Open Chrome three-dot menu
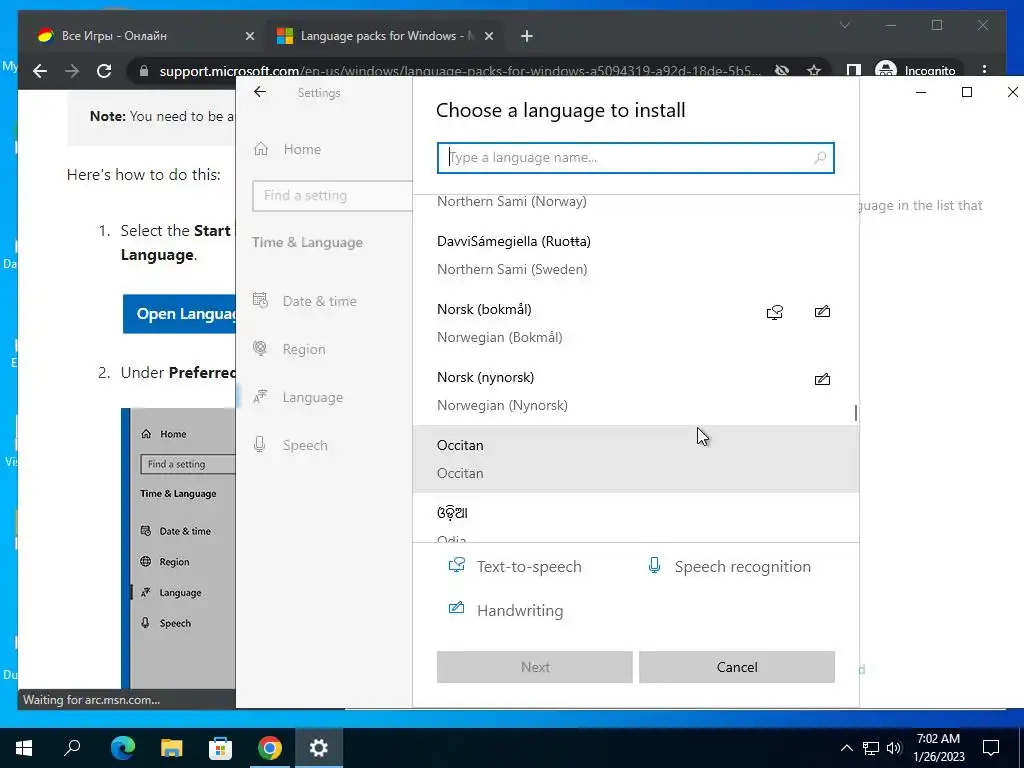 [984, 70]
